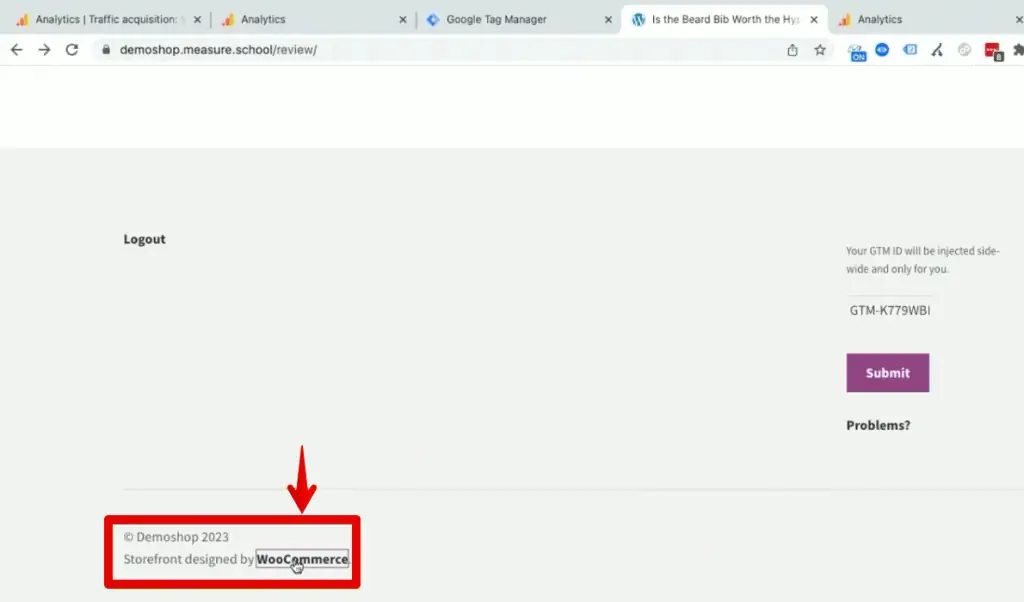Click the GTM-K779WBI input field

(890, 310)
